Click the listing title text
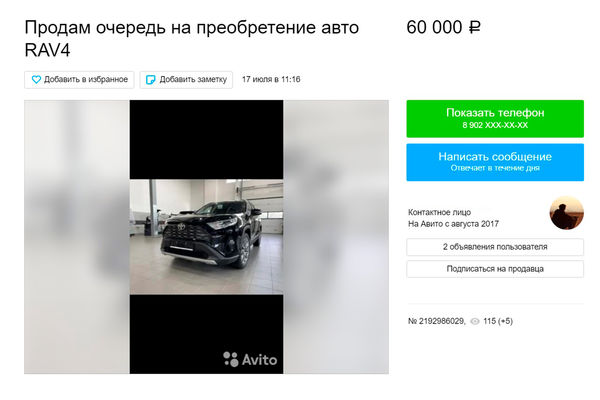 (x=192, y=39)
